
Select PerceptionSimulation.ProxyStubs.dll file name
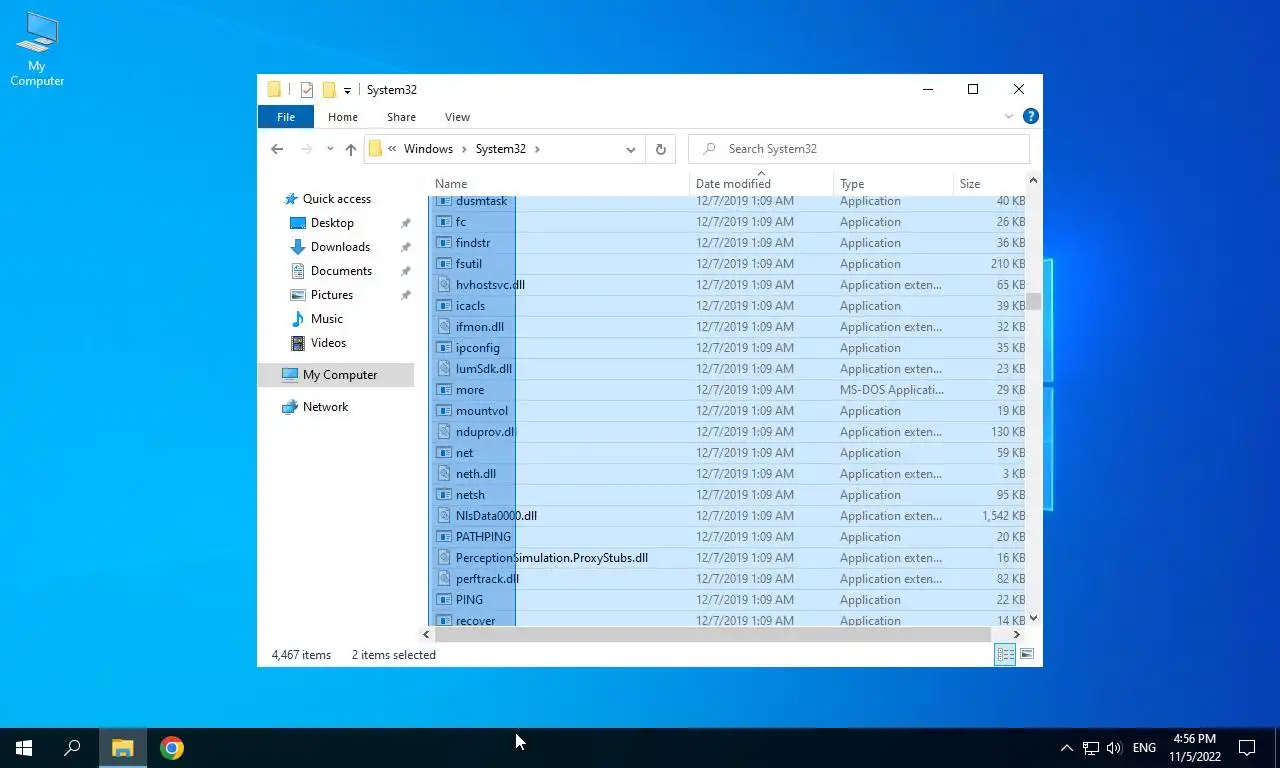(x=552, y=558)
